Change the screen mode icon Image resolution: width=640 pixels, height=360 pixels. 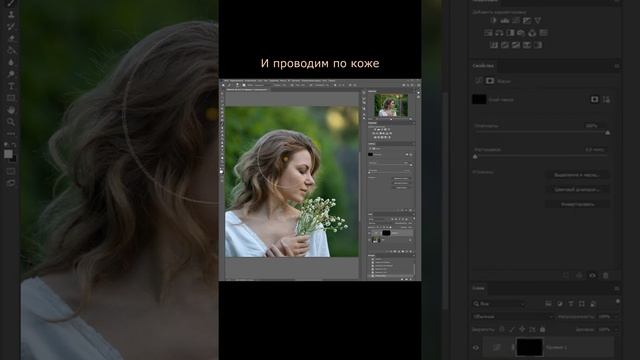[11, 183]
